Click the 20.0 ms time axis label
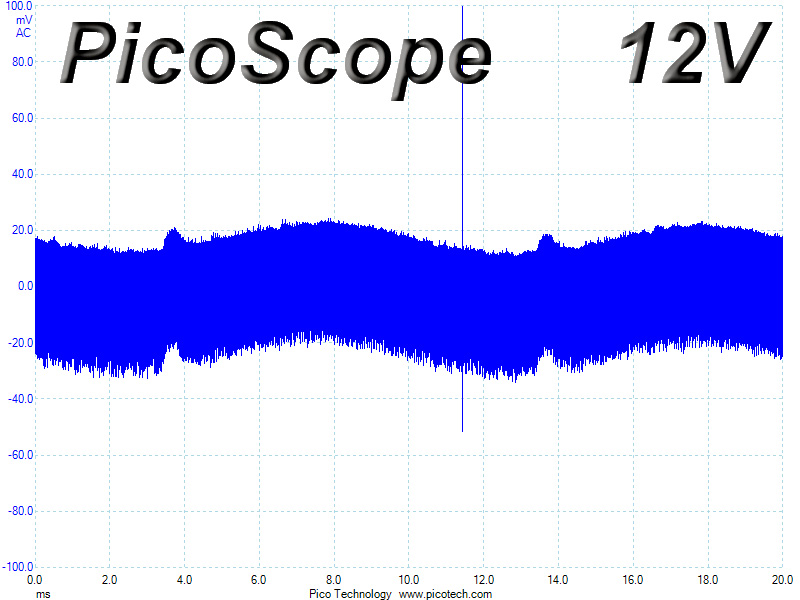 click(782, 580)
